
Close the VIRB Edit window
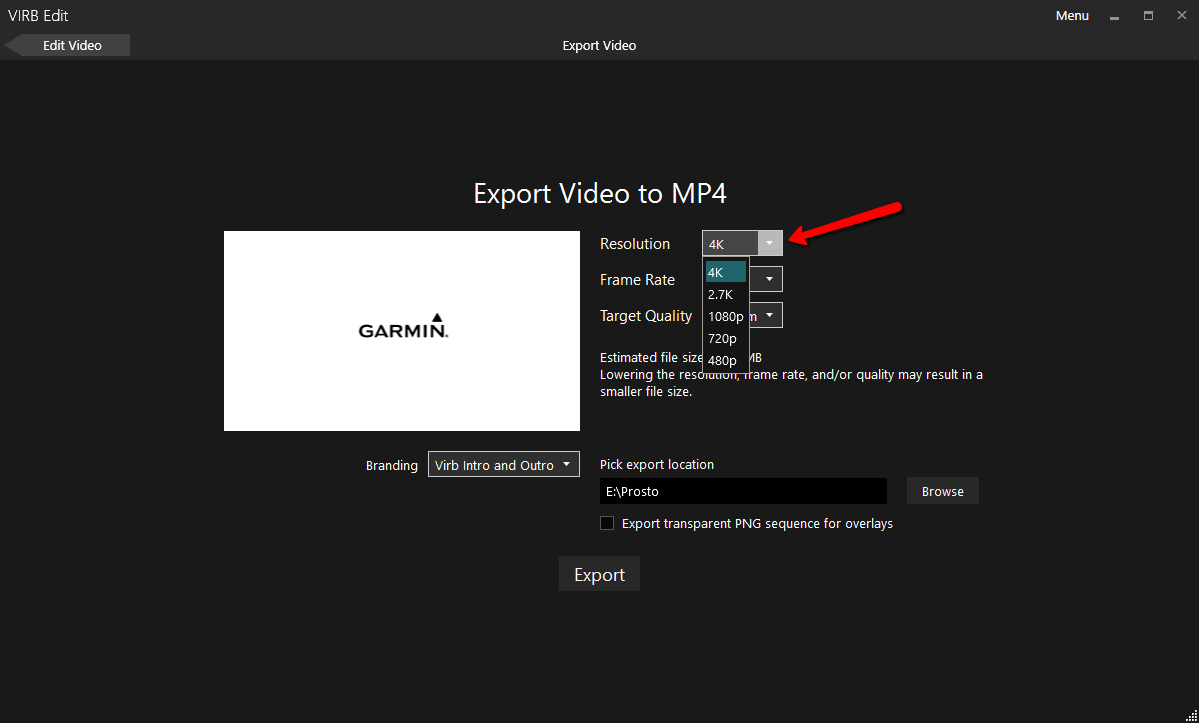click(1180, 16)
